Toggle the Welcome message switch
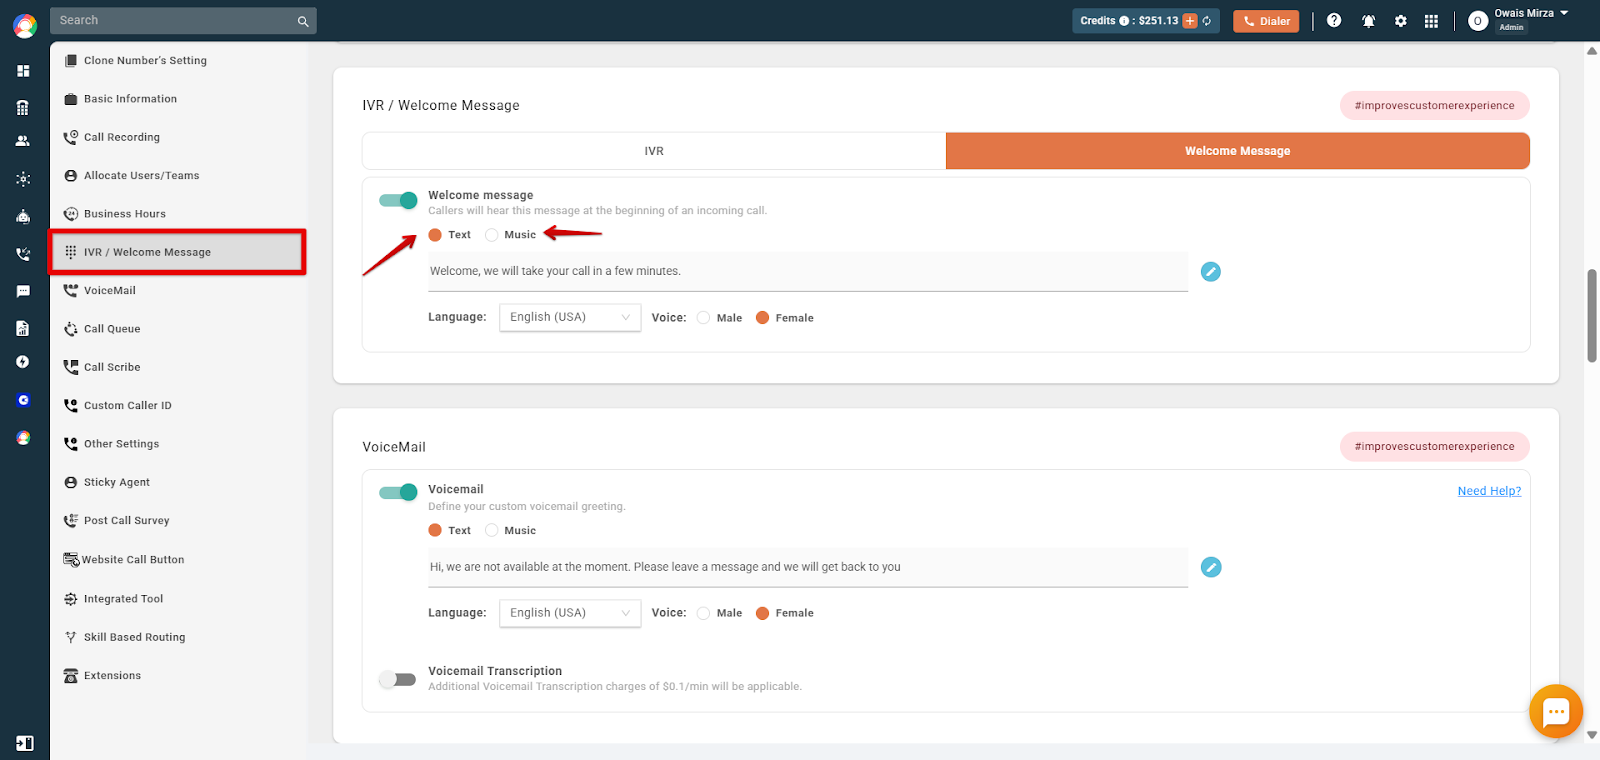This screenshot has width=1600, height=760. [x=398, y=200]
